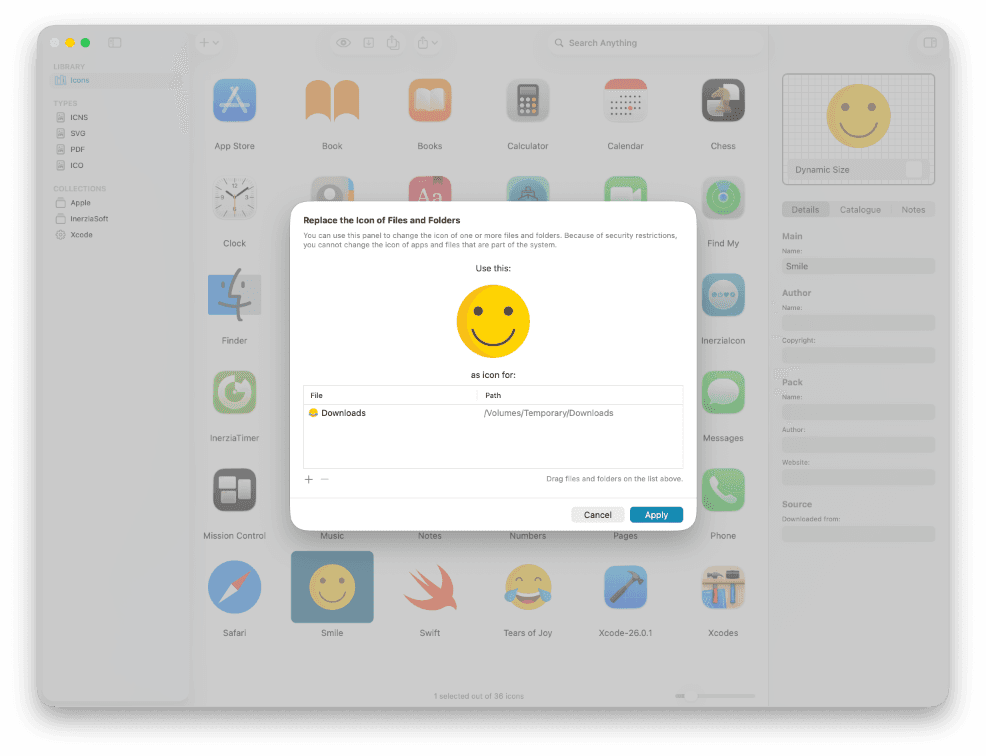Click the Quick Look eye icon in toolbar
Image resolution: width=986 pixels, height=756 pixels.
point(343,43)
